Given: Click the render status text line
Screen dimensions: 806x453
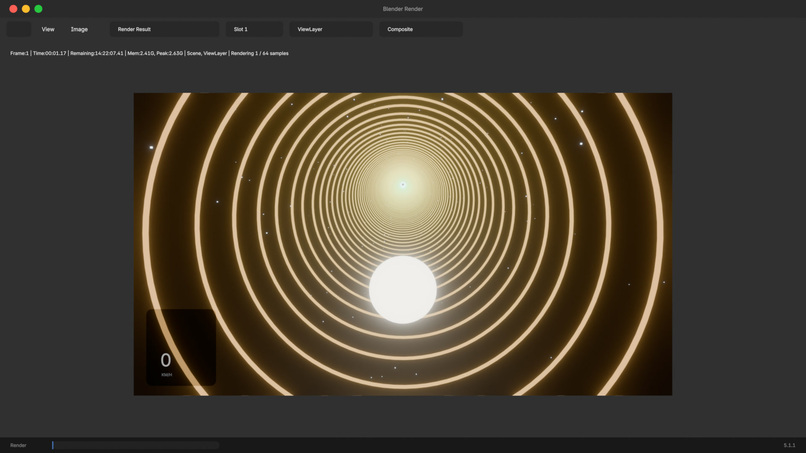Looking at the screenshot, I should (149, 53).
